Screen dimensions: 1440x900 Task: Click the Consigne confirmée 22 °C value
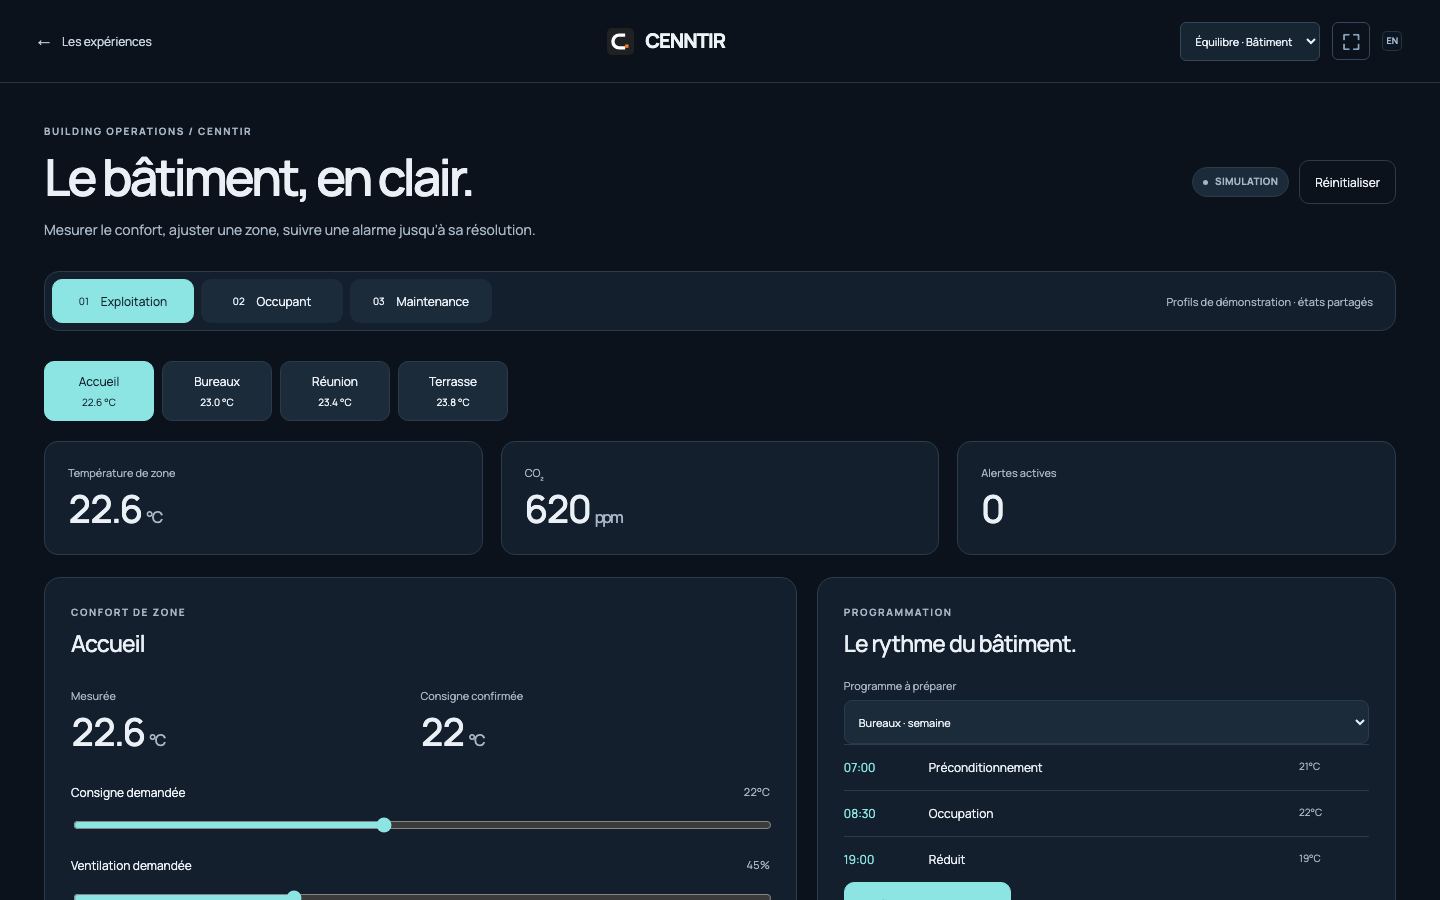click(453, 733)
